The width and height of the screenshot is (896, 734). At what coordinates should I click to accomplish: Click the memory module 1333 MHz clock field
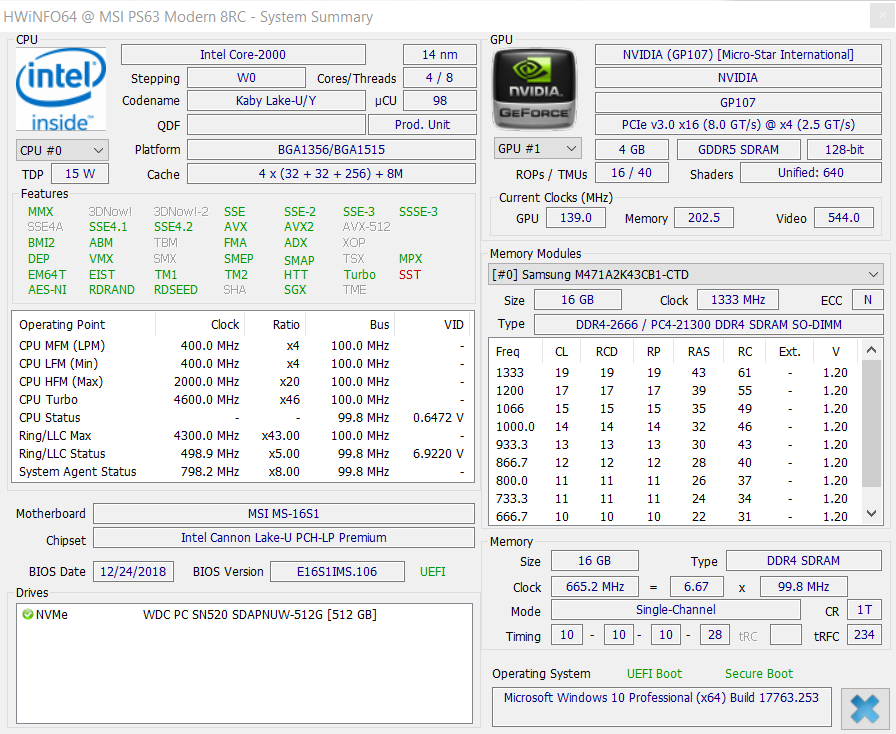[x=738, y=300]
